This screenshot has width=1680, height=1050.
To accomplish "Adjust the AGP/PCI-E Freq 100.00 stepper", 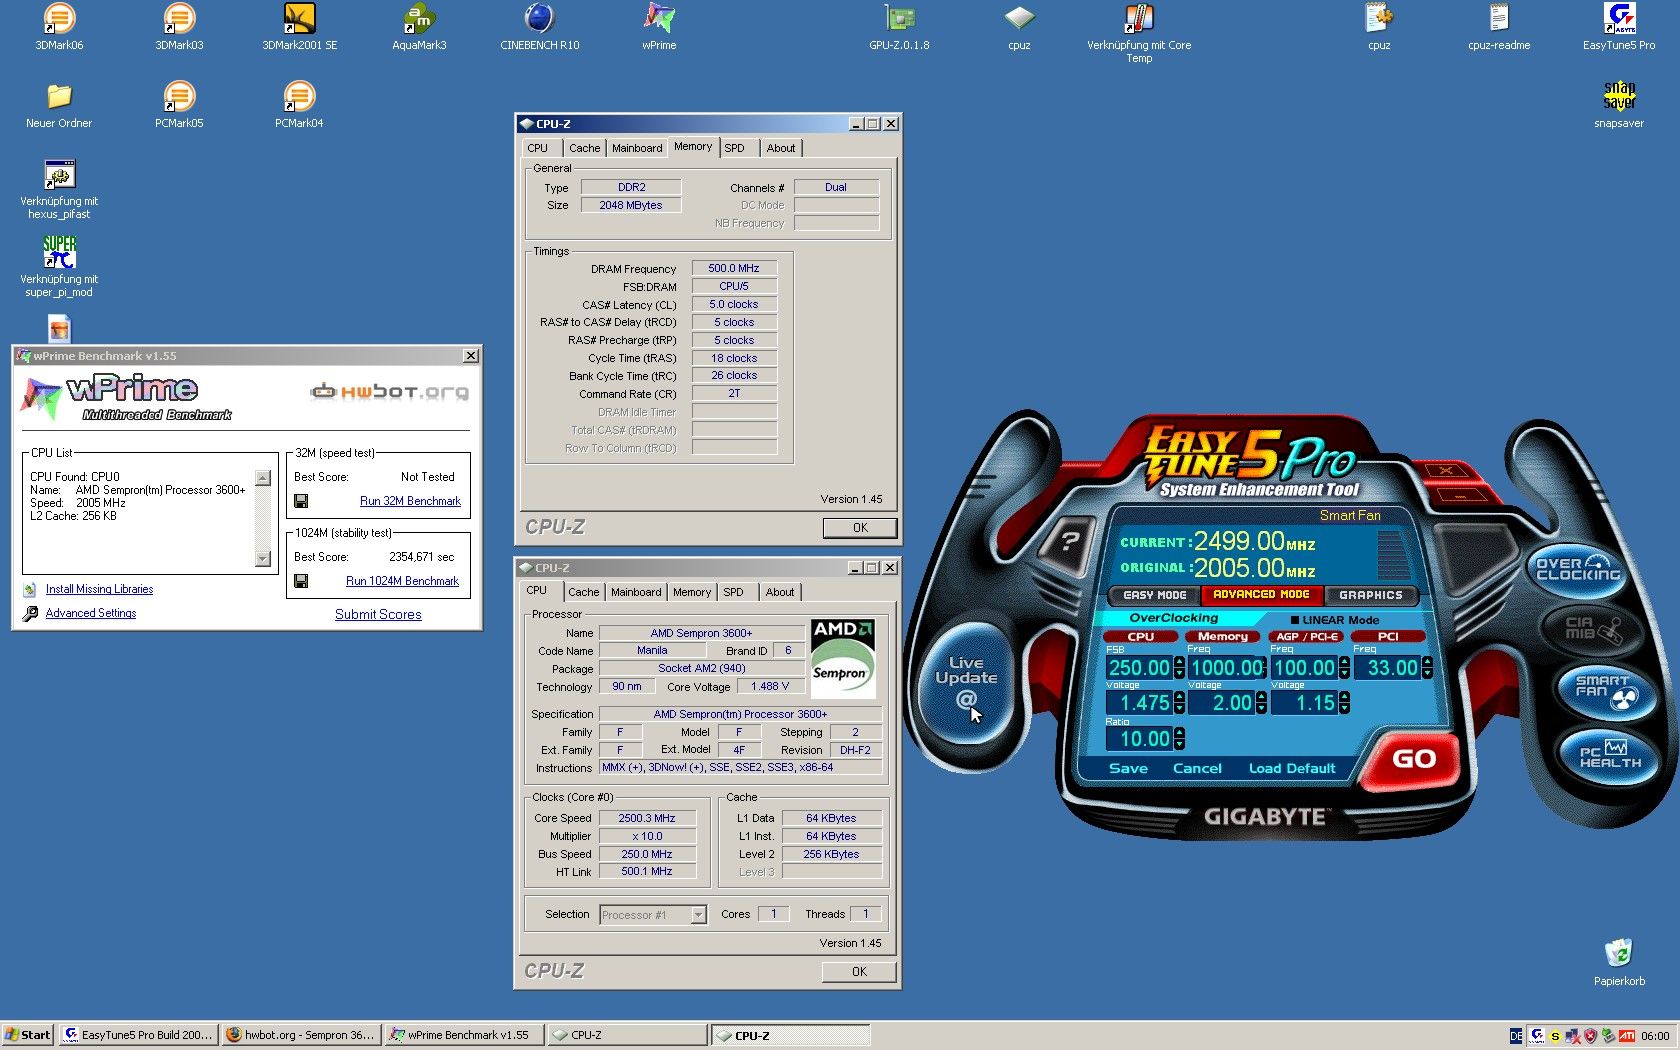I will (x=1344, y=668).
